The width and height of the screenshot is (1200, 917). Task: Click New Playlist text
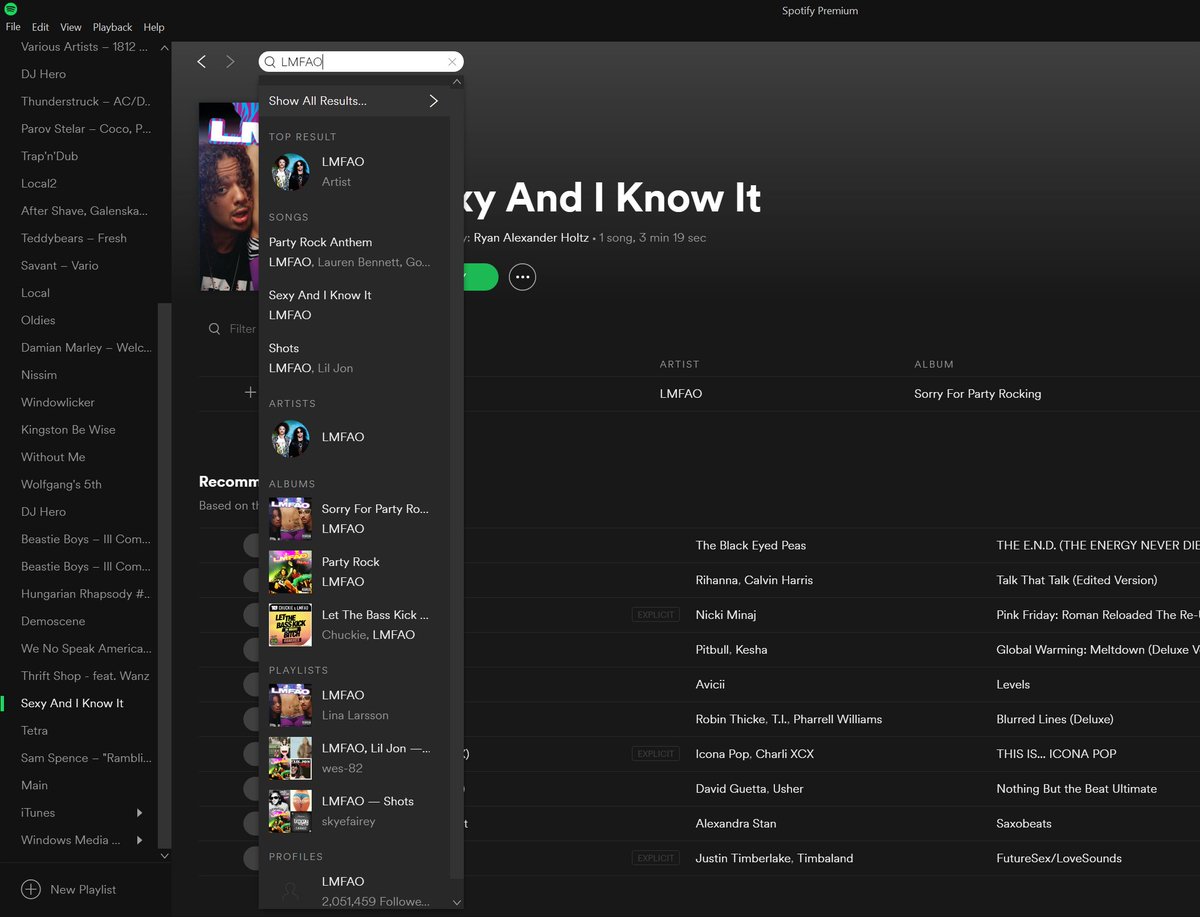tap(83, 889)
